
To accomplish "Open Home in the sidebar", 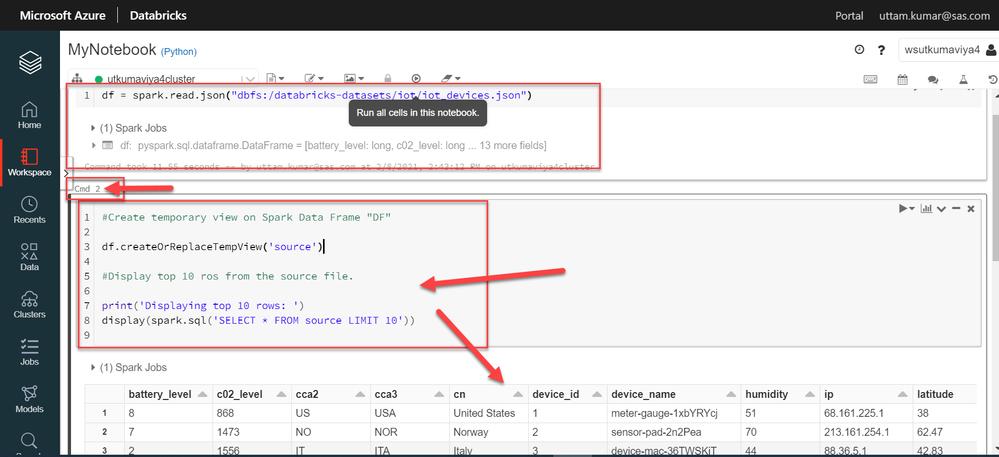I will 29,115.
